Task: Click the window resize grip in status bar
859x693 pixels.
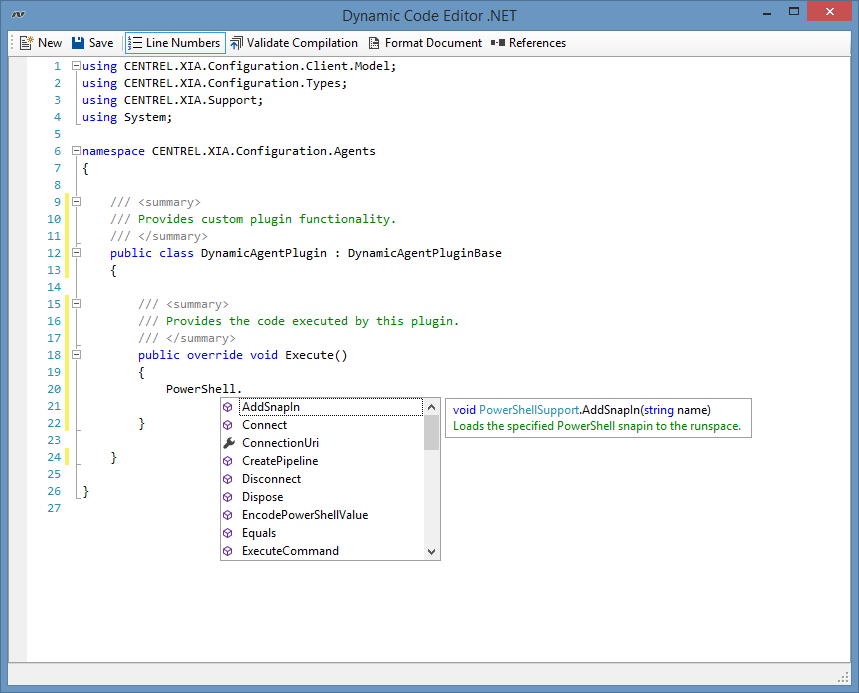Action: tap(844, 678)
